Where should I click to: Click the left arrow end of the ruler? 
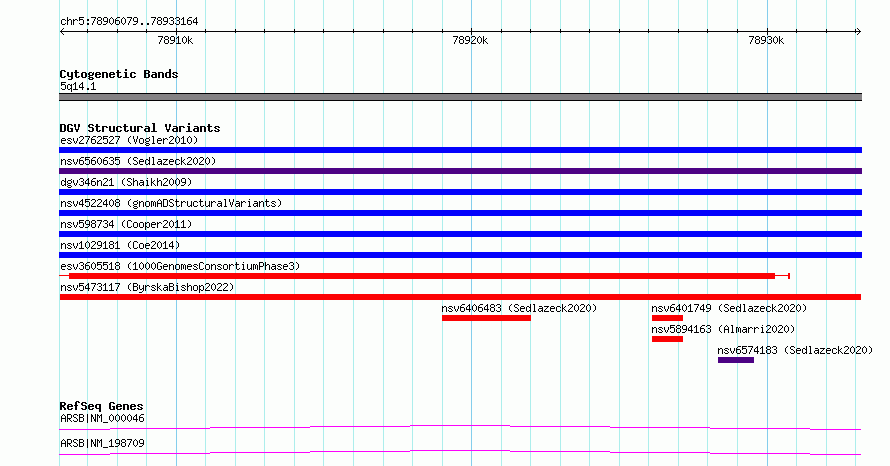pyautogui.click(x=62, y=32)
